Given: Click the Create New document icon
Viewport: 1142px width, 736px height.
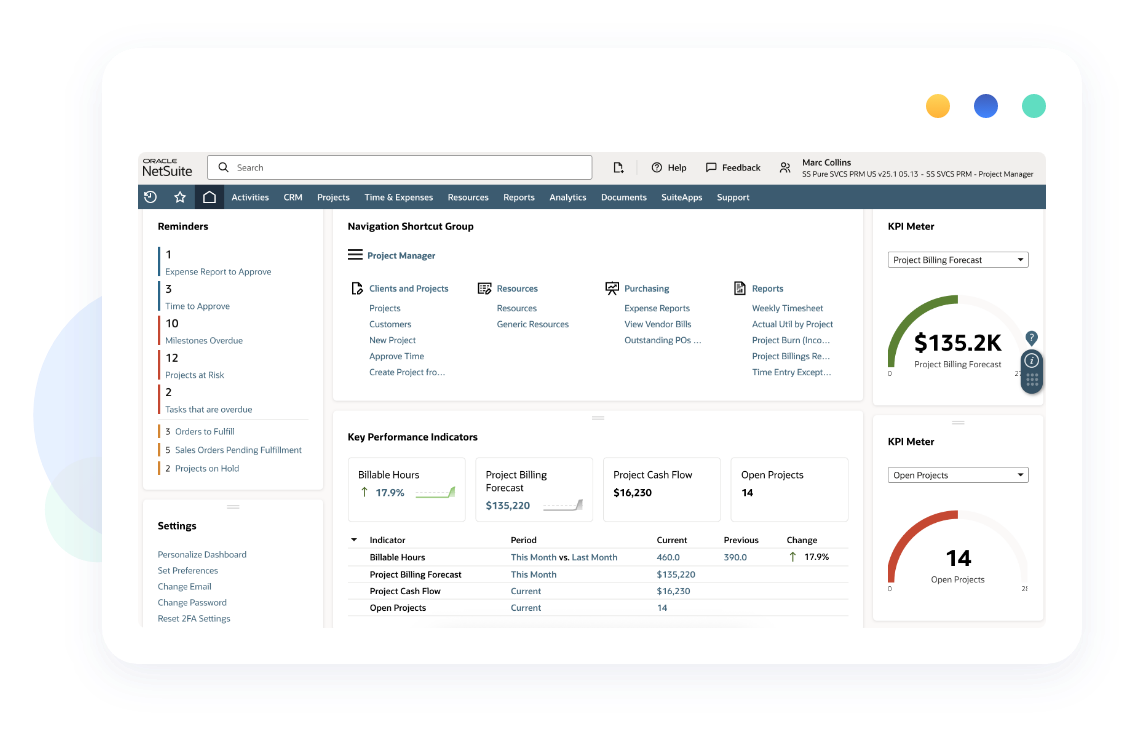Looking at the screenshot, I should click(x=619, y=168).
